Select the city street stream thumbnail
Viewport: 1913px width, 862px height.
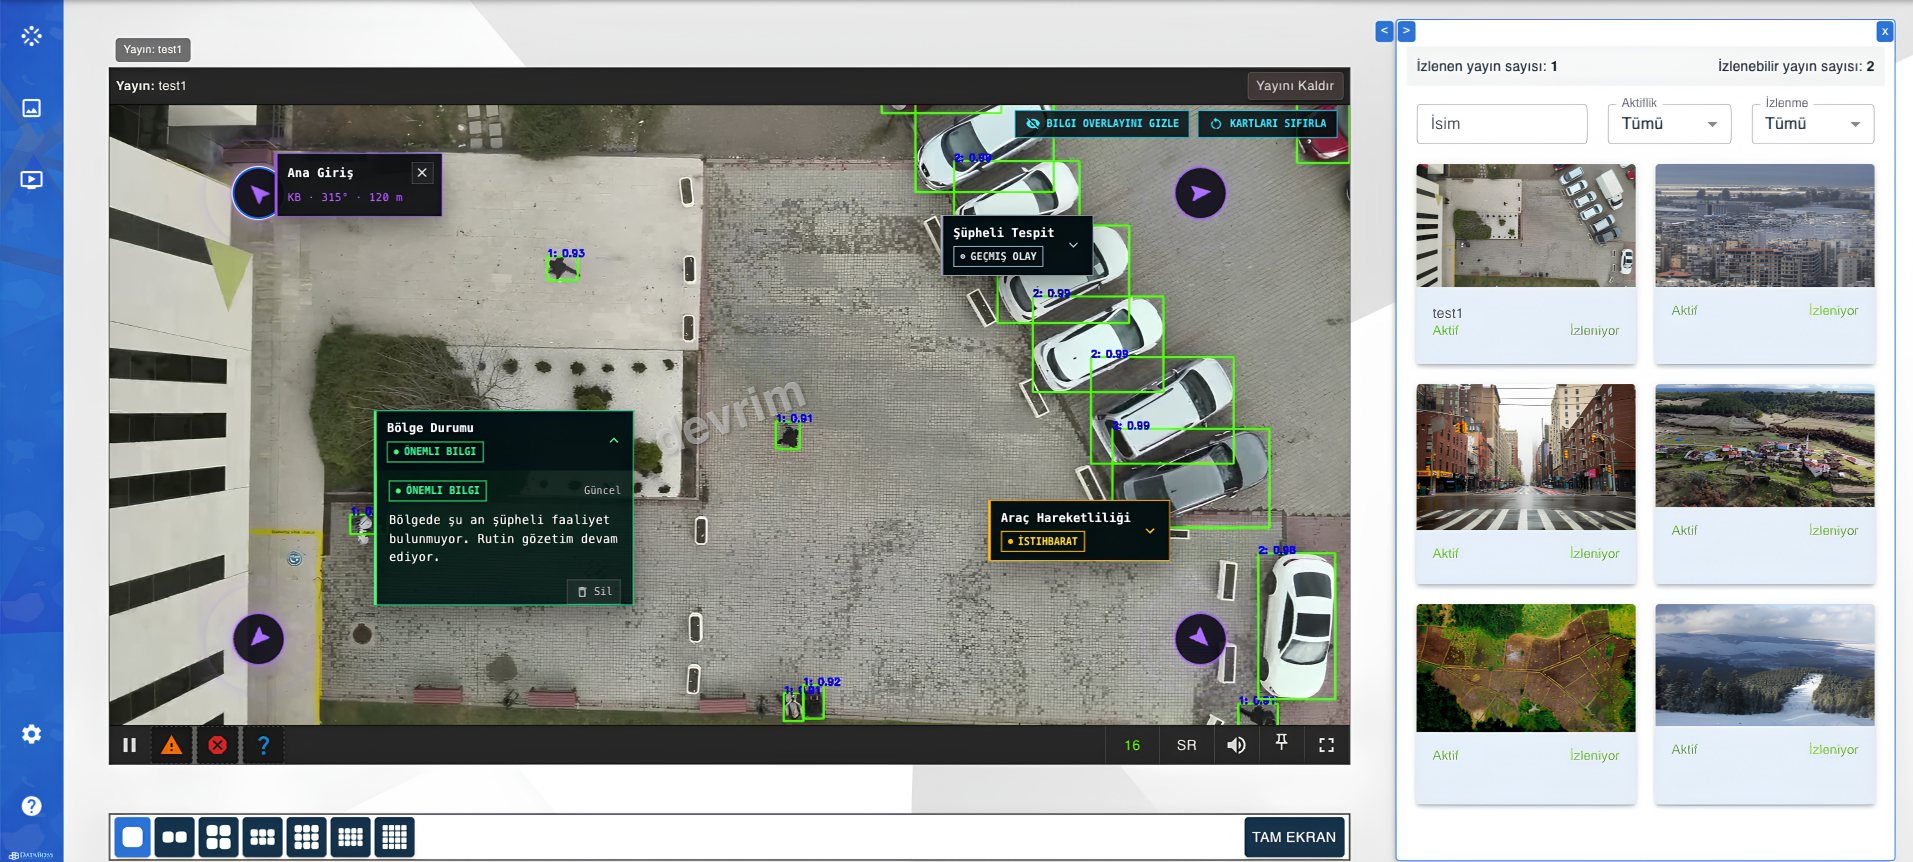pyautogui.click(x=1526, y=457)
